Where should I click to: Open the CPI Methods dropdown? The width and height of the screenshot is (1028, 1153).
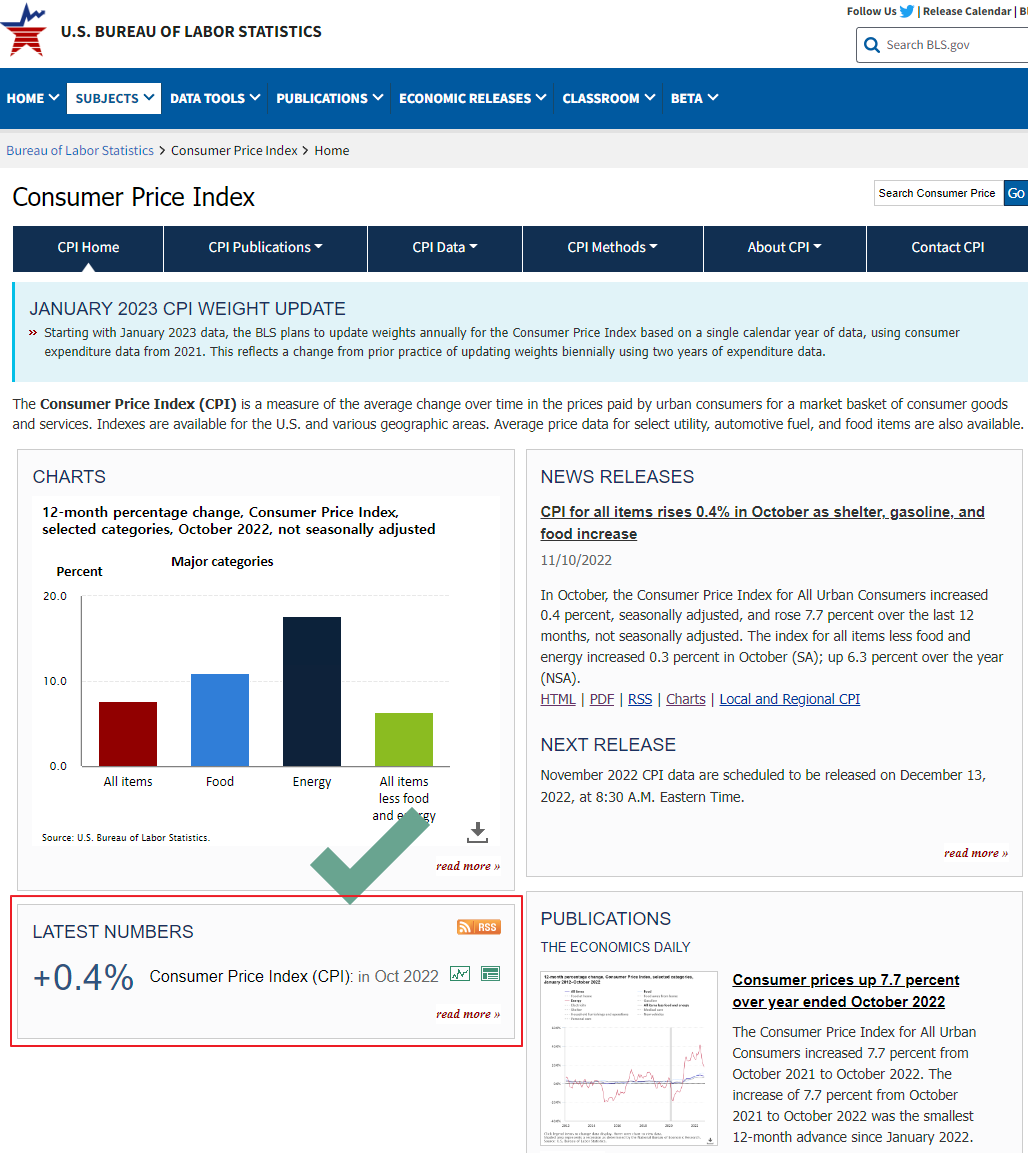pos(613,248)
